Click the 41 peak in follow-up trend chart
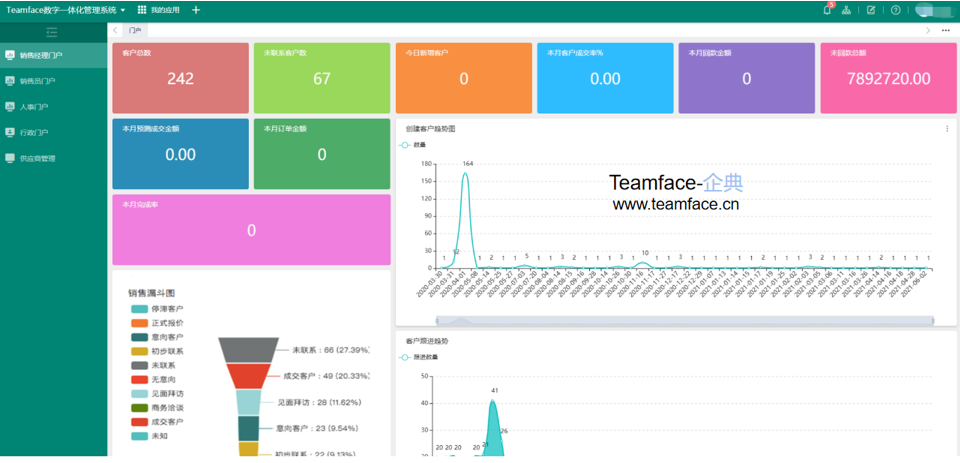 pyautogui.click(x=493, y=400)
